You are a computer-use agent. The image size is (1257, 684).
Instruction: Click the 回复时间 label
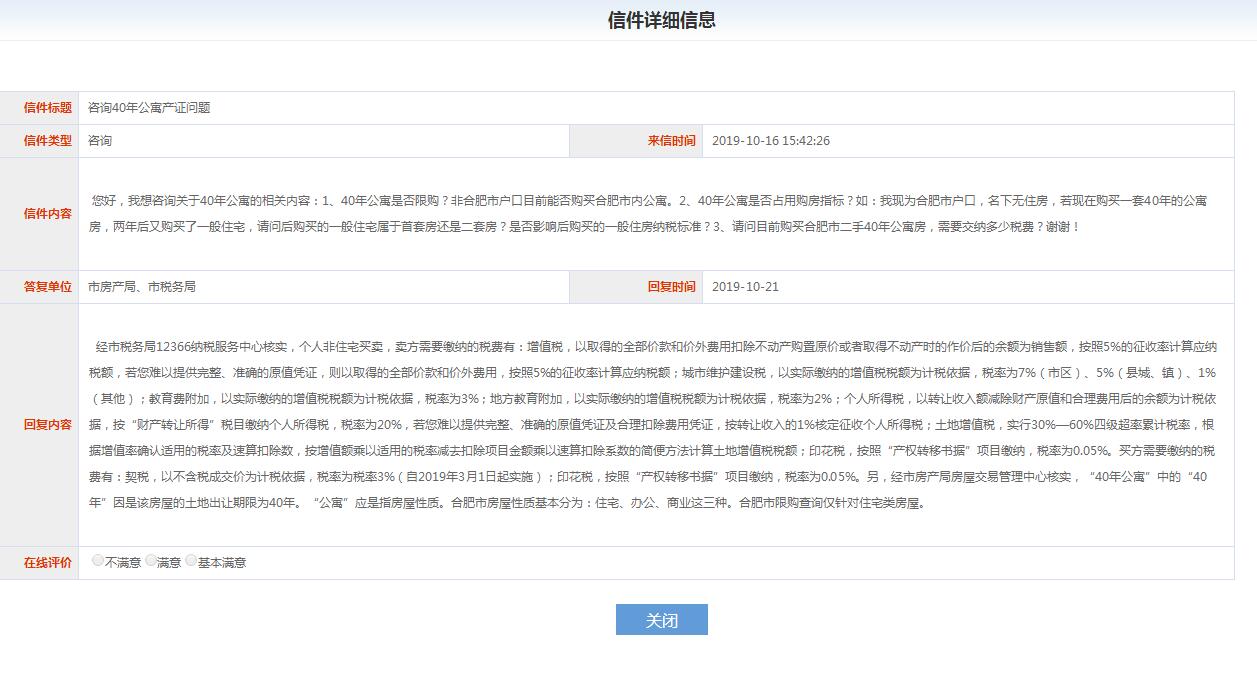click(x=671, y=287)
